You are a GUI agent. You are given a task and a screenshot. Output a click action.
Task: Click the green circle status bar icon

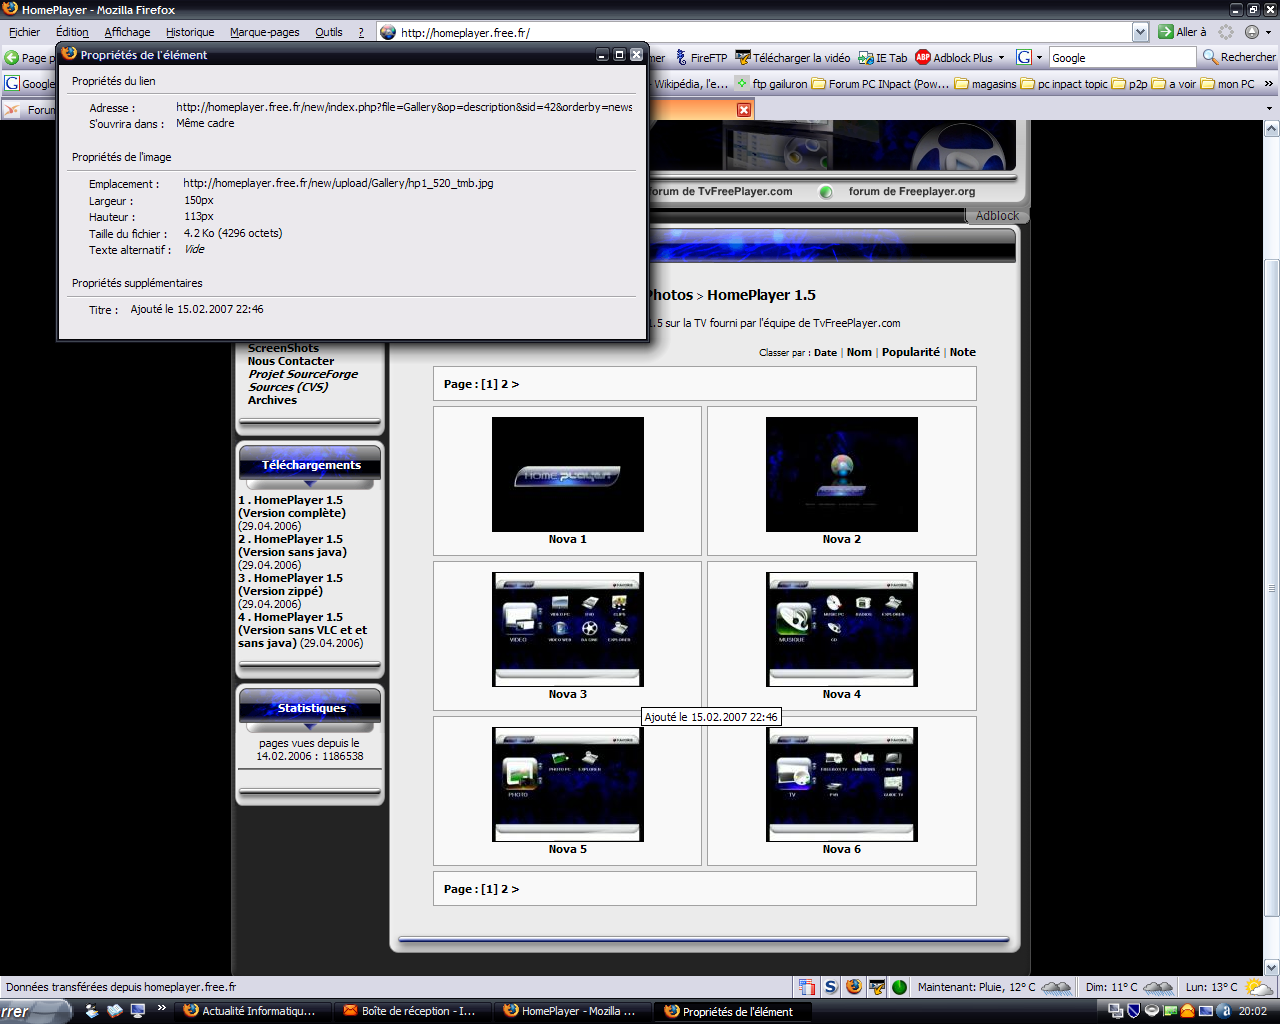[x=899, y=987]
